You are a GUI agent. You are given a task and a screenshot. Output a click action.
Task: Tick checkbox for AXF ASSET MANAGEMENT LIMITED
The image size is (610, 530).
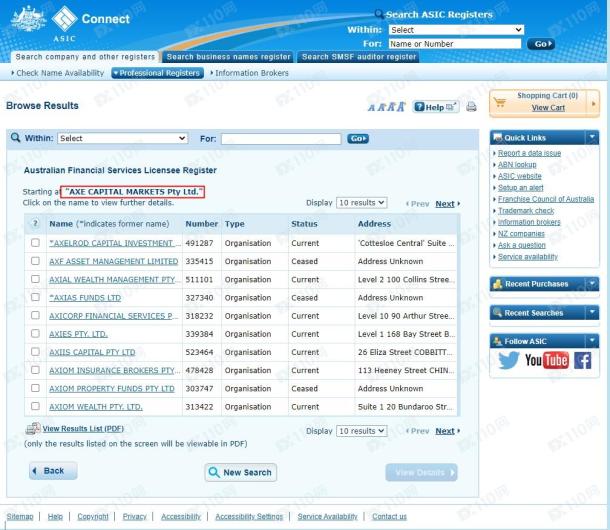35,261
